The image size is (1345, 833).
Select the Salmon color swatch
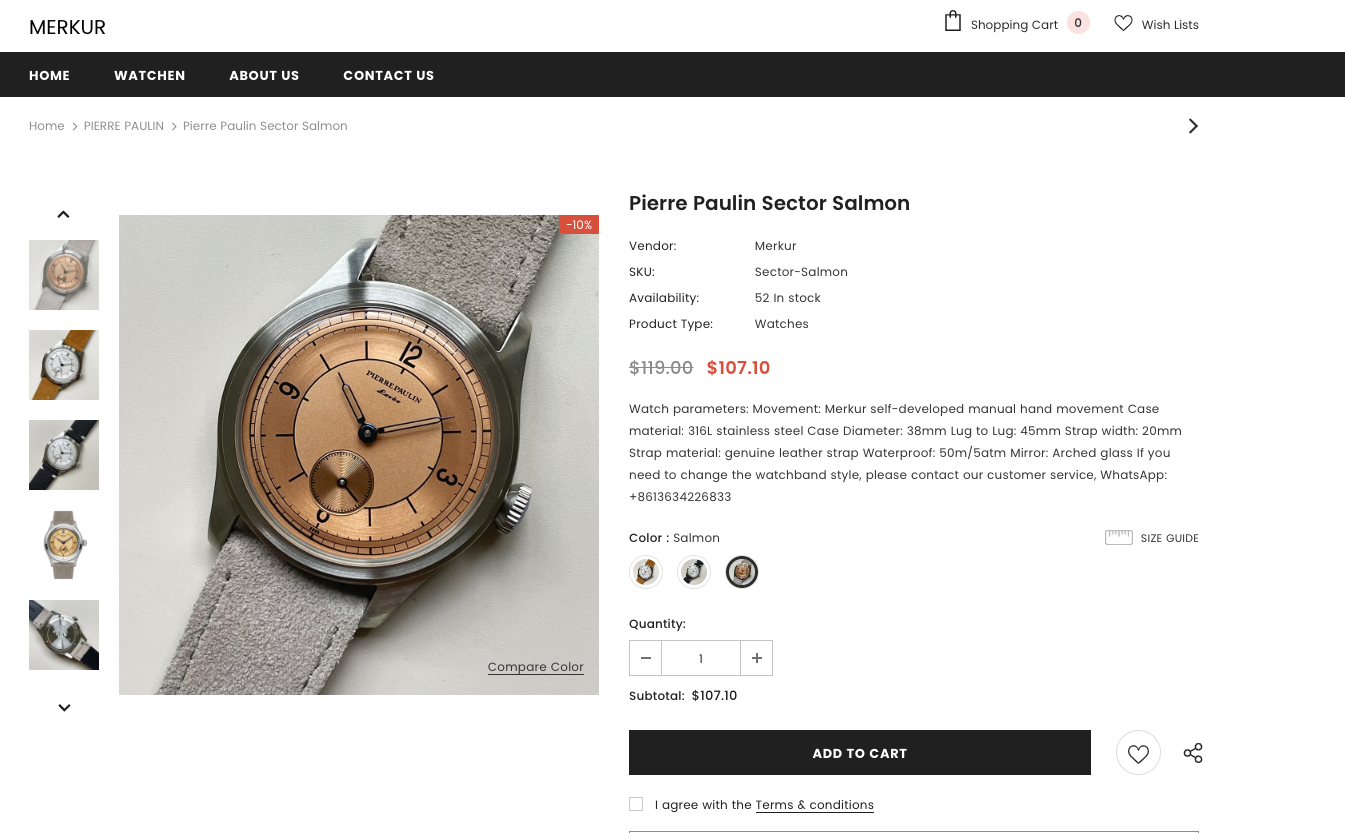pyautogui.click(x=742, y=572)
